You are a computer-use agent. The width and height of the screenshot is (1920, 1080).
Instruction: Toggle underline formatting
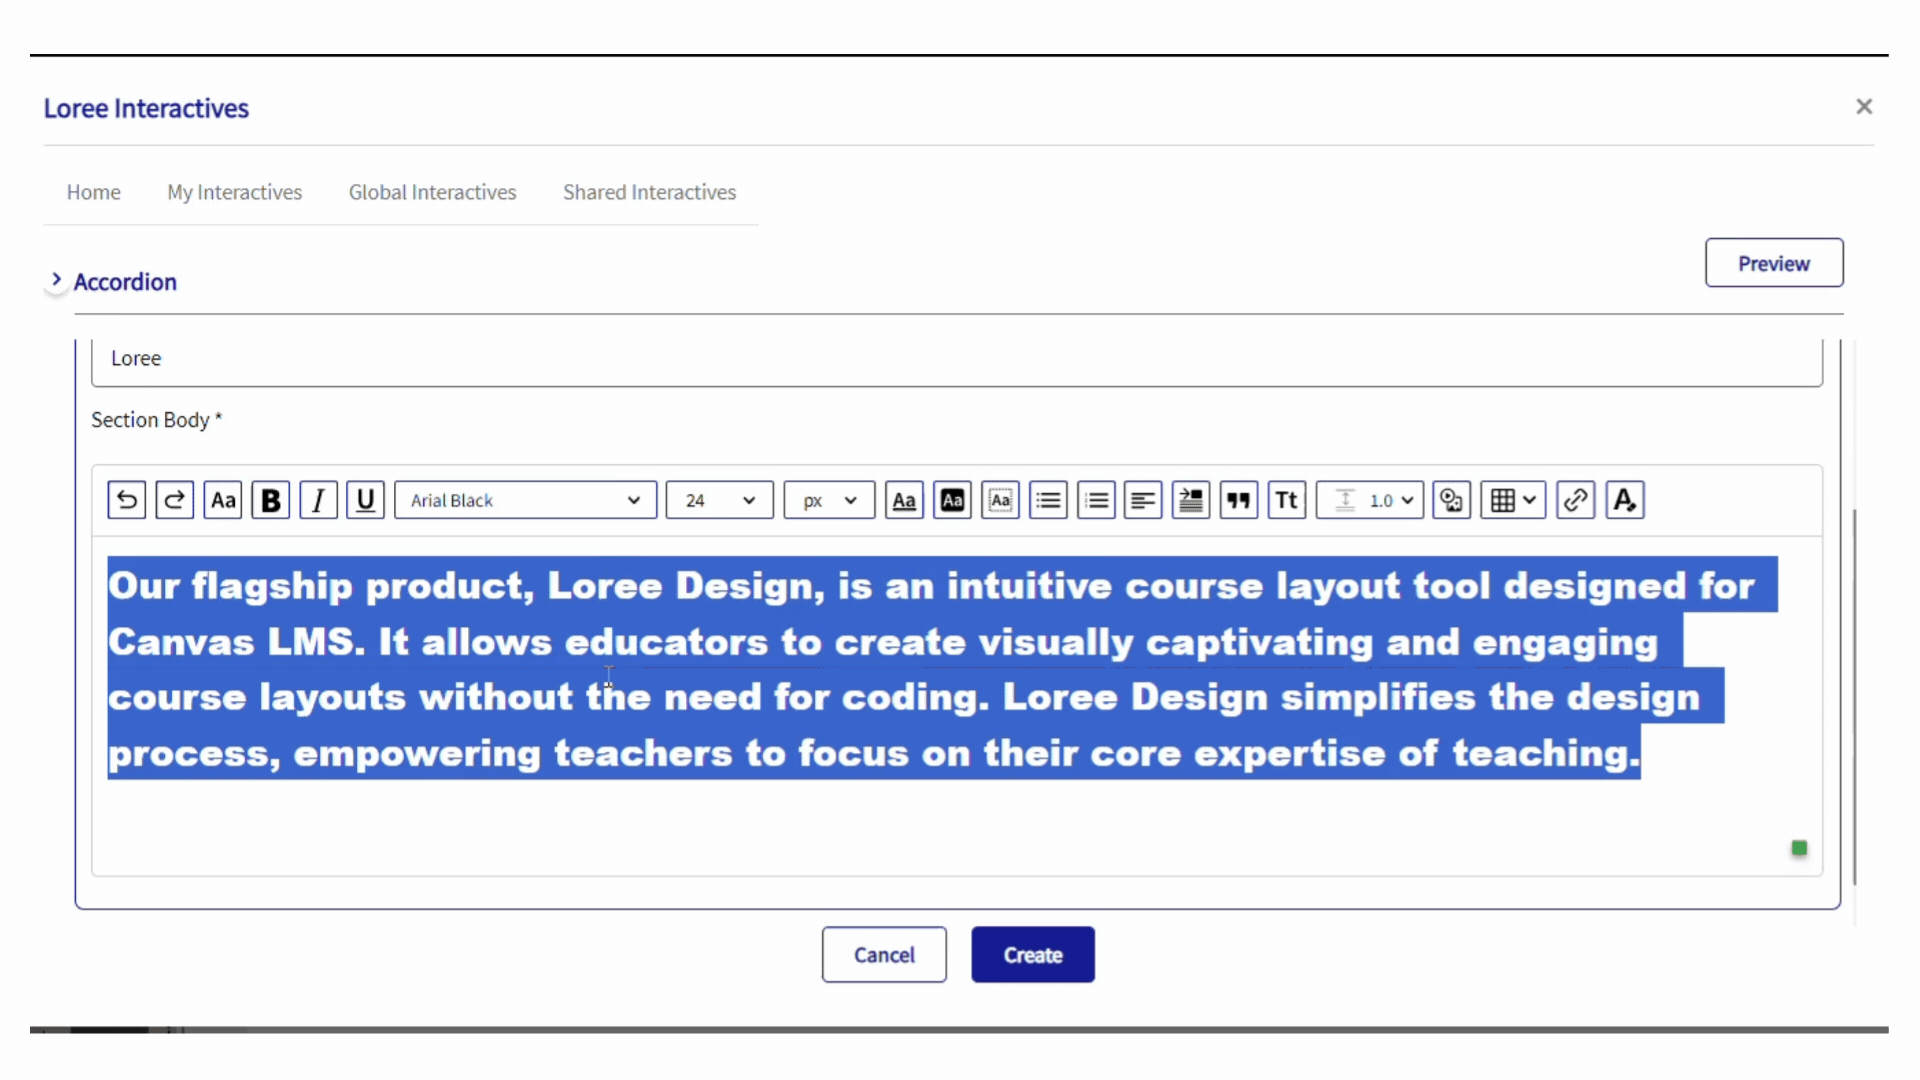(366, 500)
